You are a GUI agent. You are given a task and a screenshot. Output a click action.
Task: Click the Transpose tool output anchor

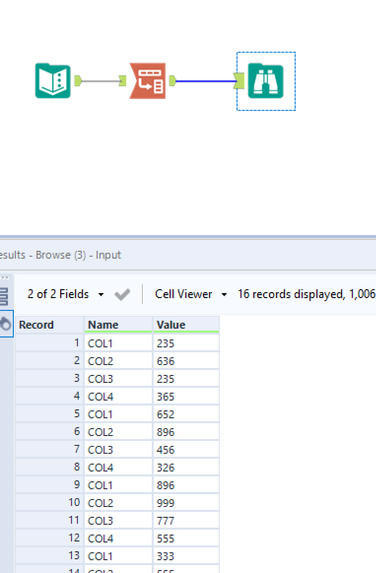click(173, 81)
